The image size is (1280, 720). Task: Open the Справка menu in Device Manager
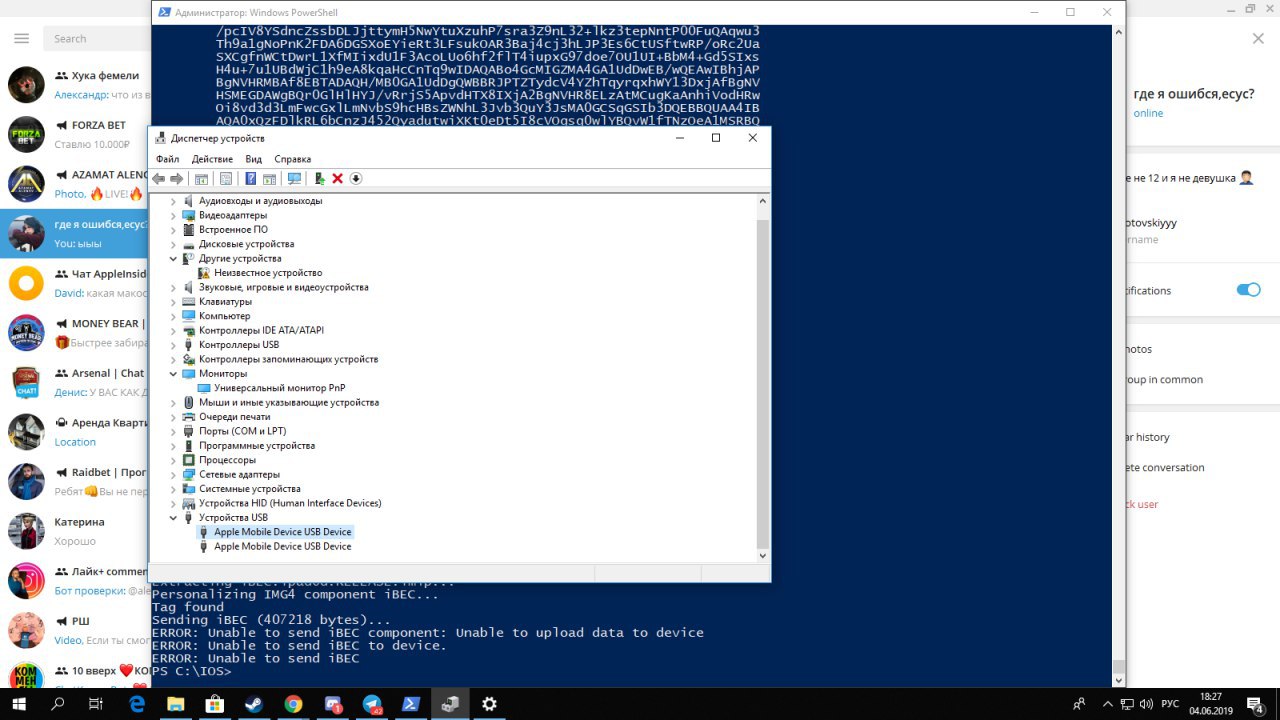pos(293,159)
